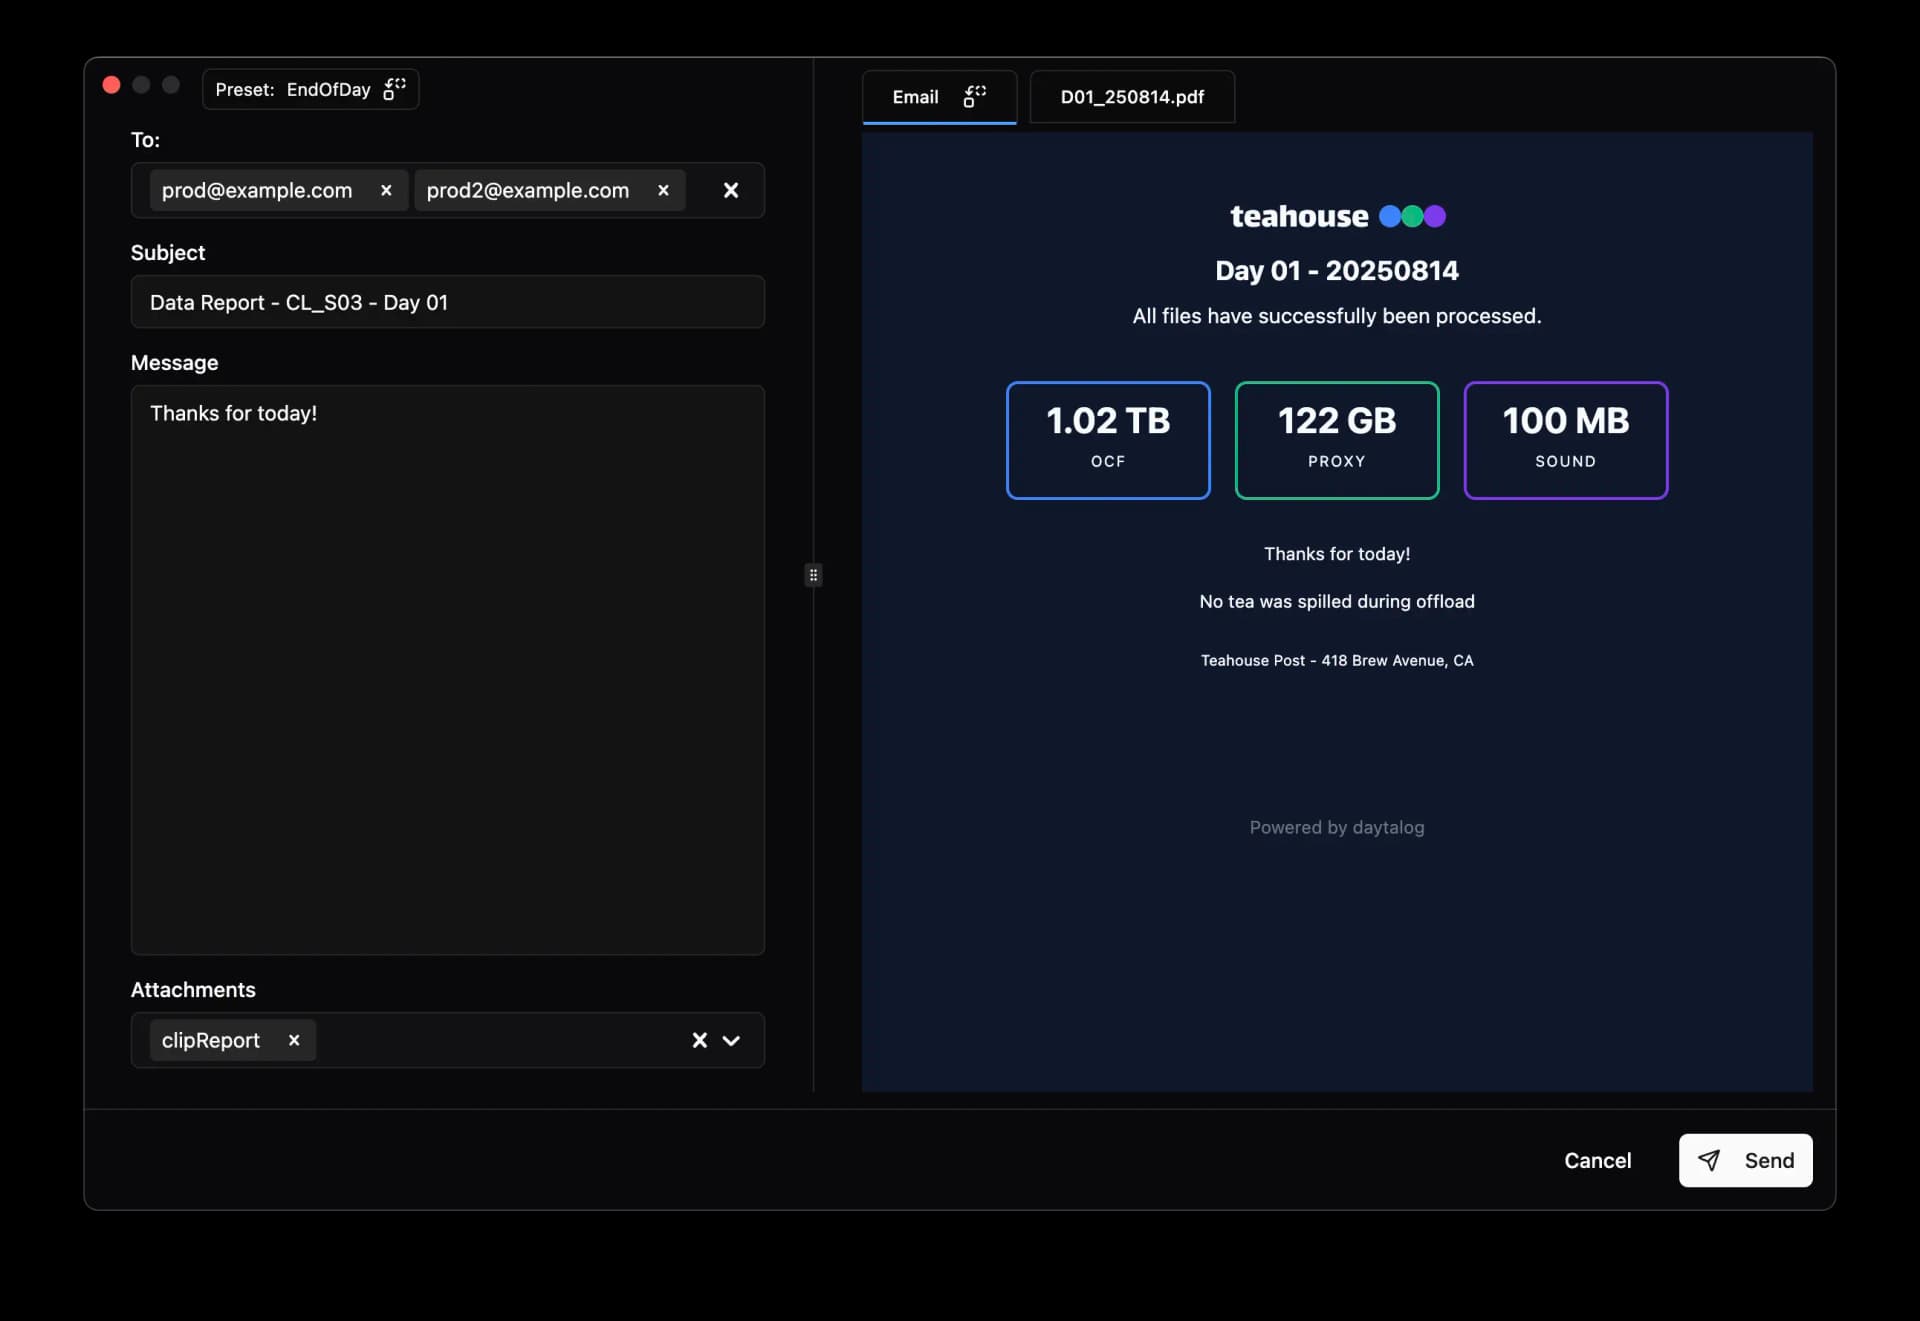The width and height of the screenshot is (1920, 1321).
Task: Grab the panel divider resize handle
Action: click(813, 575)
